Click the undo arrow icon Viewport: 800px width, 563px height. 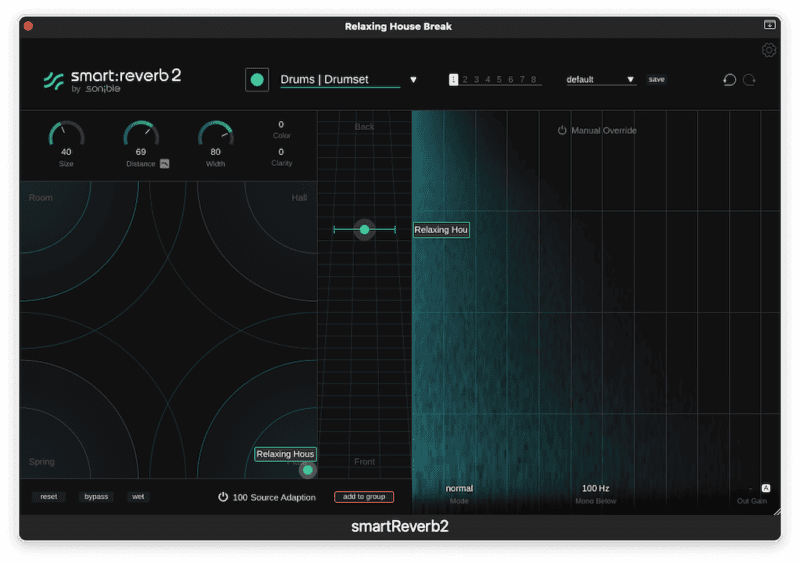(x=730, y=80)
